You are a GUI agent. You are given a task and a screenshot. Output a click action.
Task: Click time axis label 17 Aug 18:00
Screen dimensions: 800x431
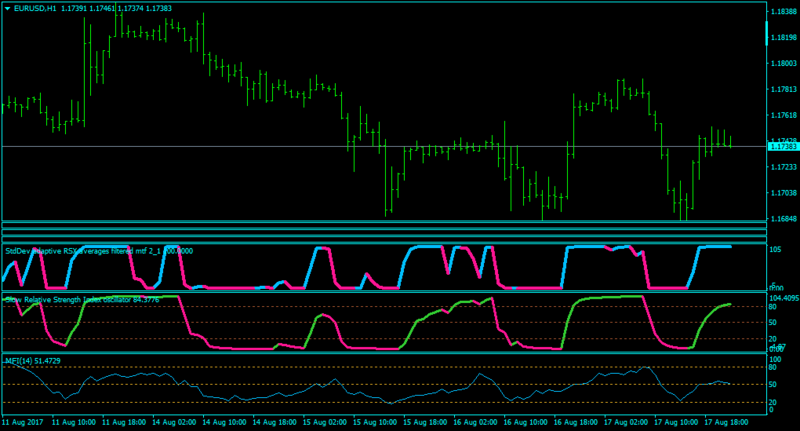726,422
